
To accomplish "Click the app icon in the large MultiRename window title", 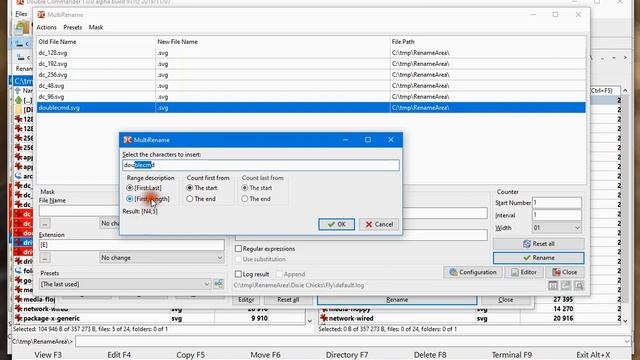I will 41,14.
